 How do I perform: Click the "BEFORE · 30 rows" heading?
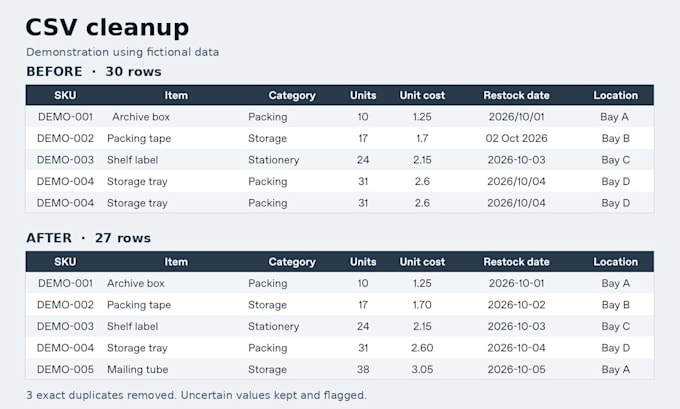click(x=94, y=72)
